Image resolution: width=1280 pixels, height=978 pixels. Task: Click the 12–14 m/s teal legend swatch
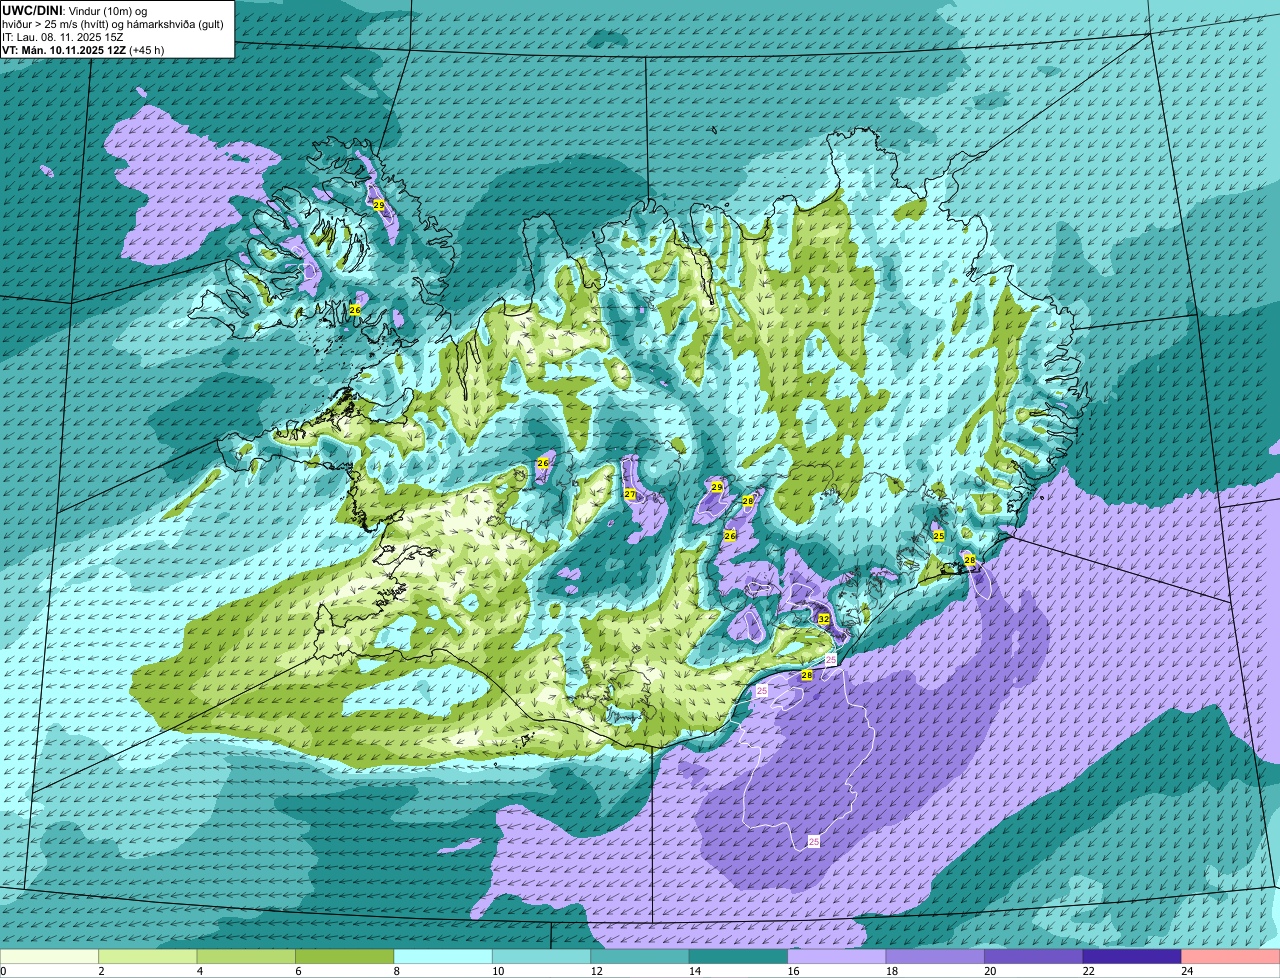pos(640,956)
